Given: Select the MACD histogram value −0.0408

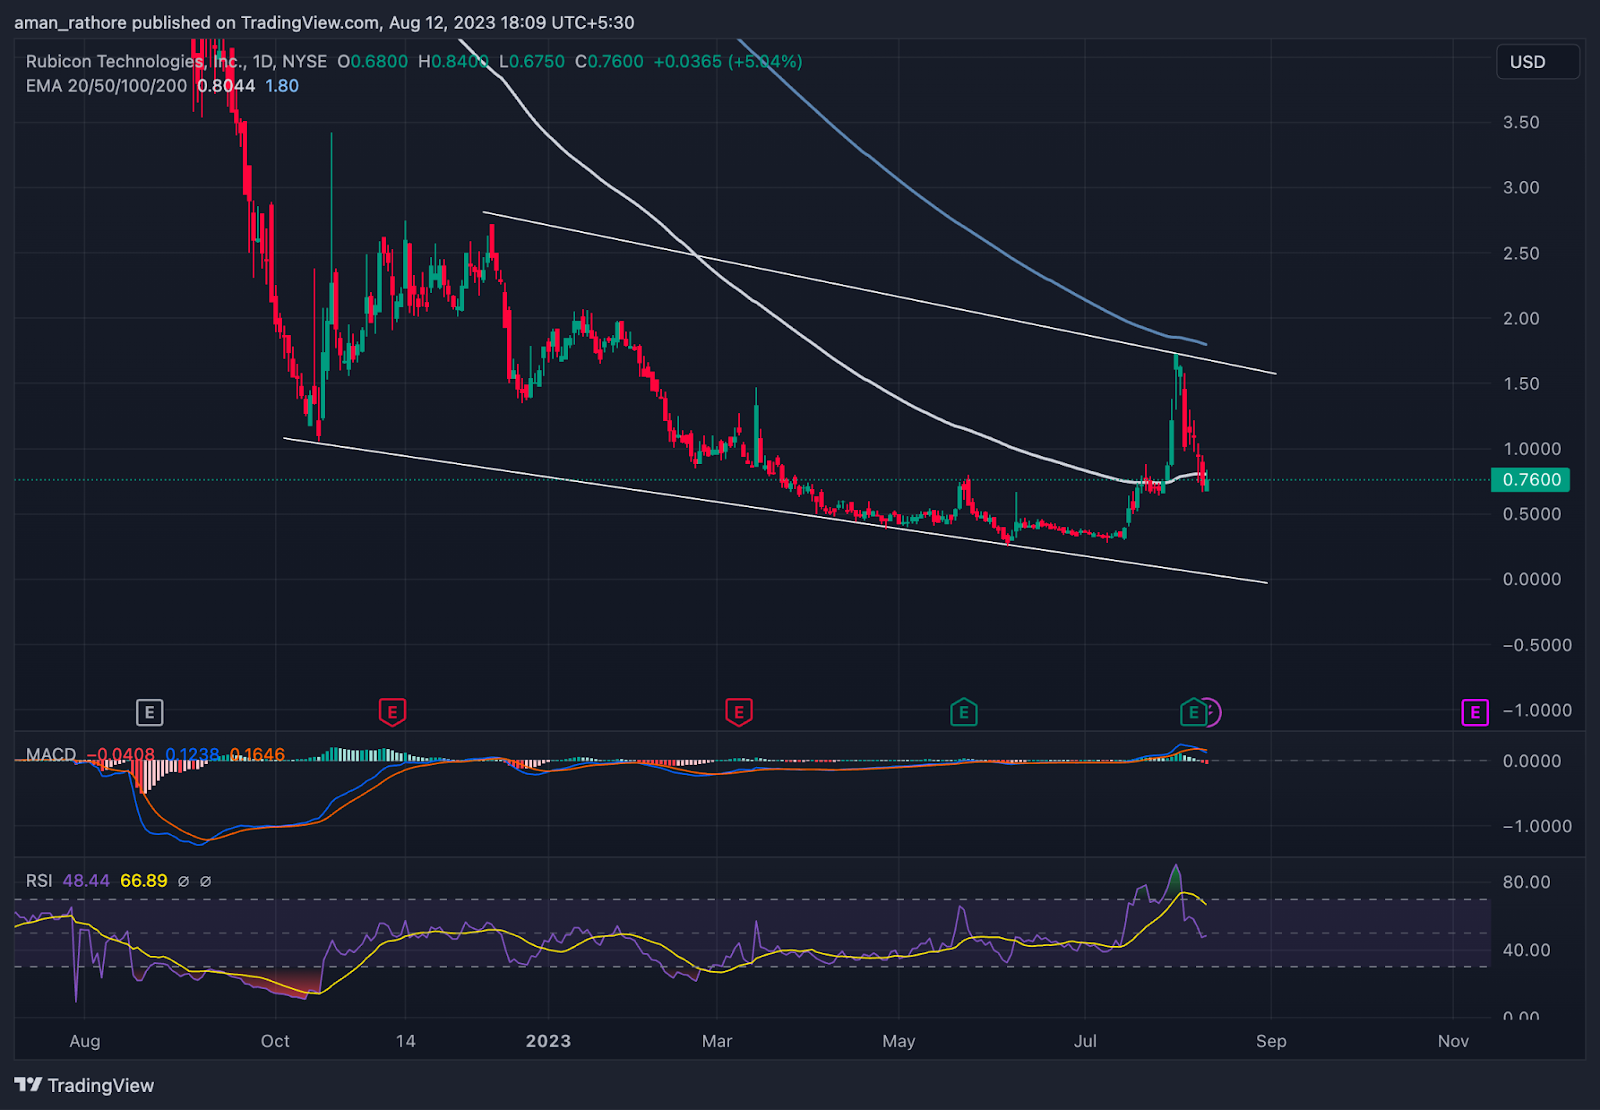Looking at the screenshot, I should (x=121, y=754).
